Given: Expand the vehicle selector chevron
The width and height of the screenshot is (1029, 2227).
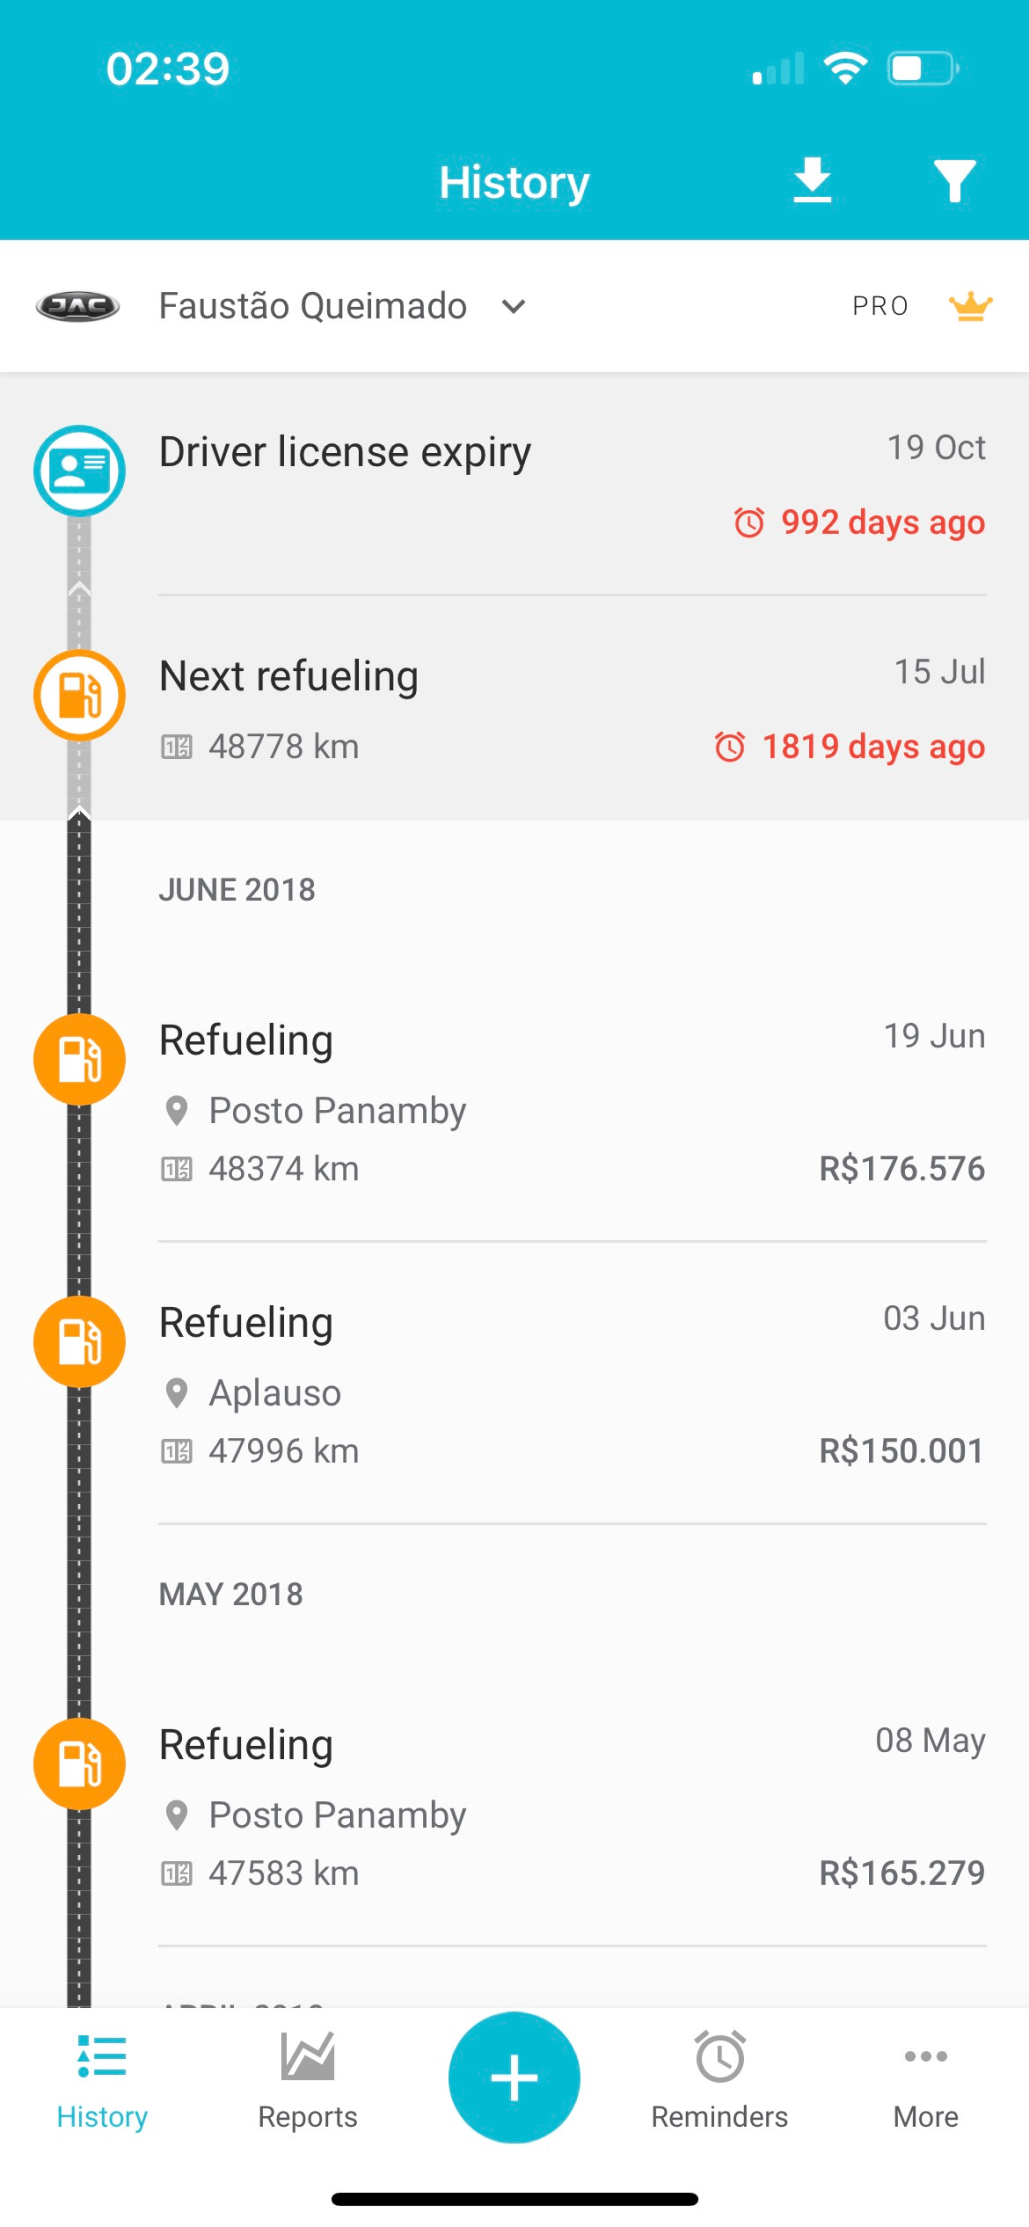Looking at the screenshot, I should pyautogui.click(x=514, y=306).
